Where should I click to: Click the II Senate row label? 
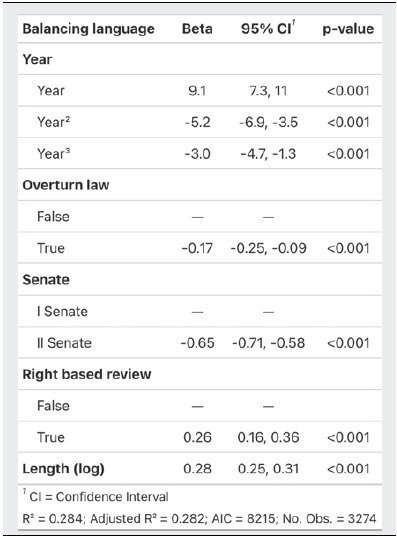click(x=65, y=343)
